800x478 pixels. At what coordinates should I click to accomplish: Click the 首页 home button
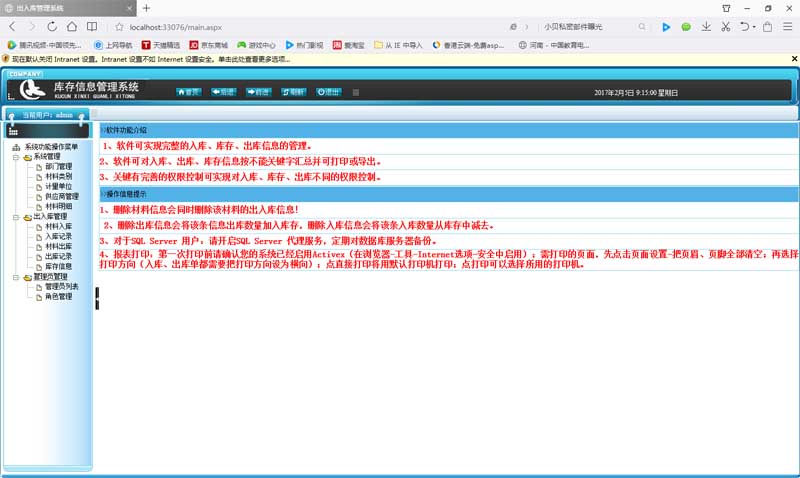point(189,92)
